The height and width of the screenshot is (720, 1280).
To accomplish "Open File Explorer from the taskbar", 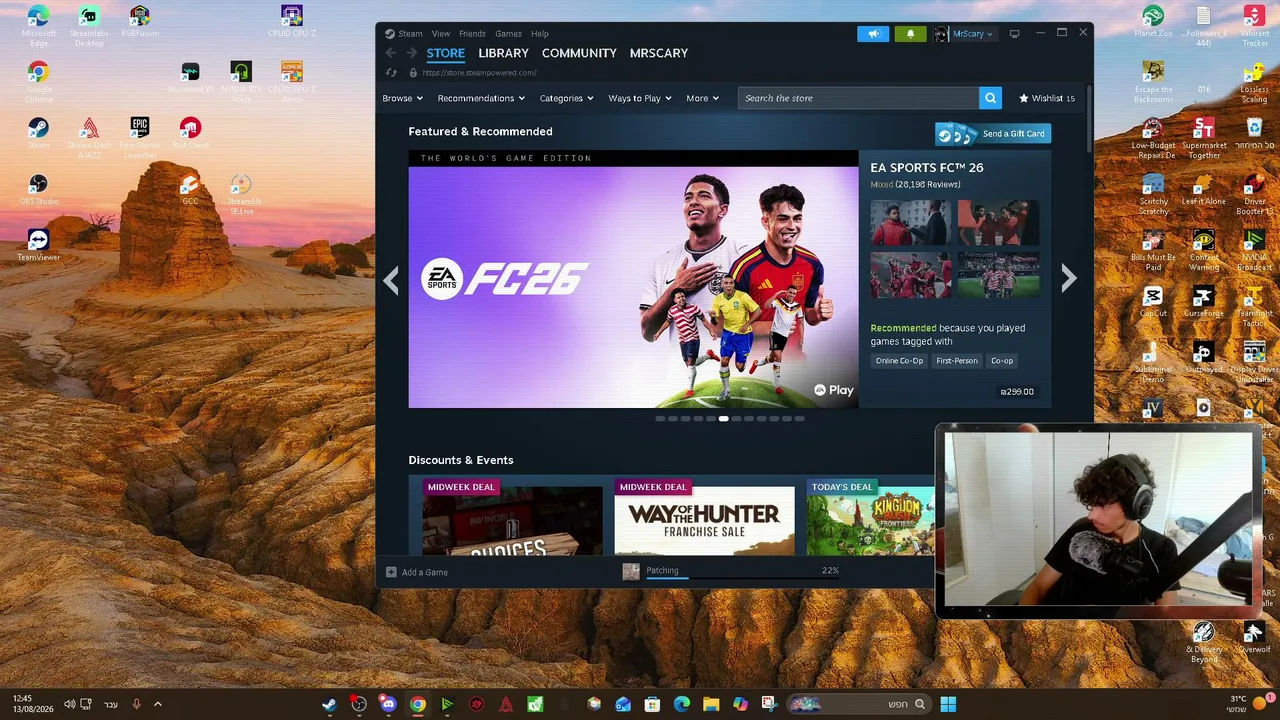I will click(x=711, y=704).
